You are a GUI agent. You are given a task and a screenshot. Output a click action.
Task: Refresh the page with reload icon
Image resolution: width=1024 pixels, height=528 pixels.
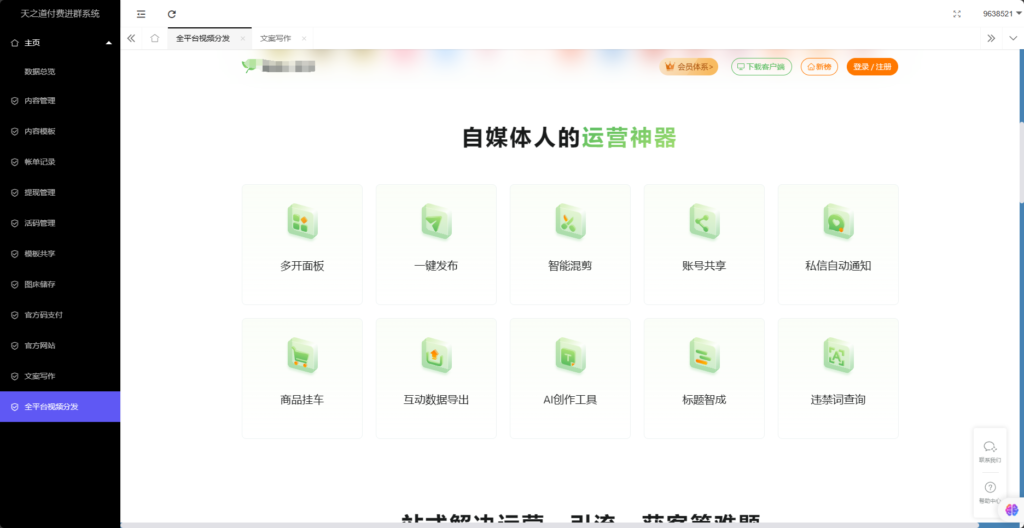[172, 14]
